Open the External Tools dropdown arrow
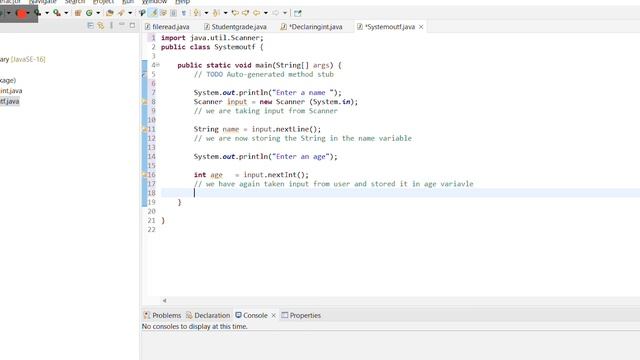 click(x=66, y=13)
